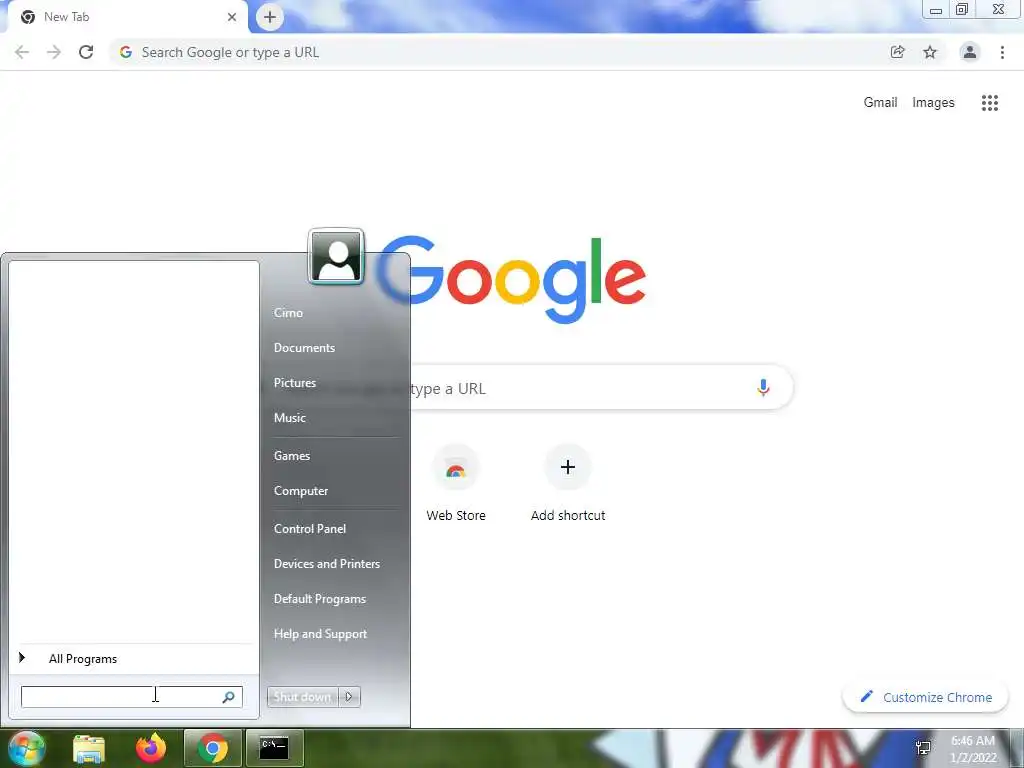Open the taskbar clock showing 6:46 AM
The image size is (1024, 768).
click(972, 749)
